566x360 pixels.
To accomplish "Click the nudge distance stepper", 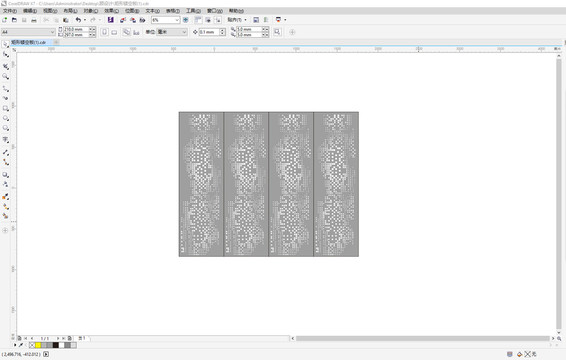I will (x=222, y=32).
